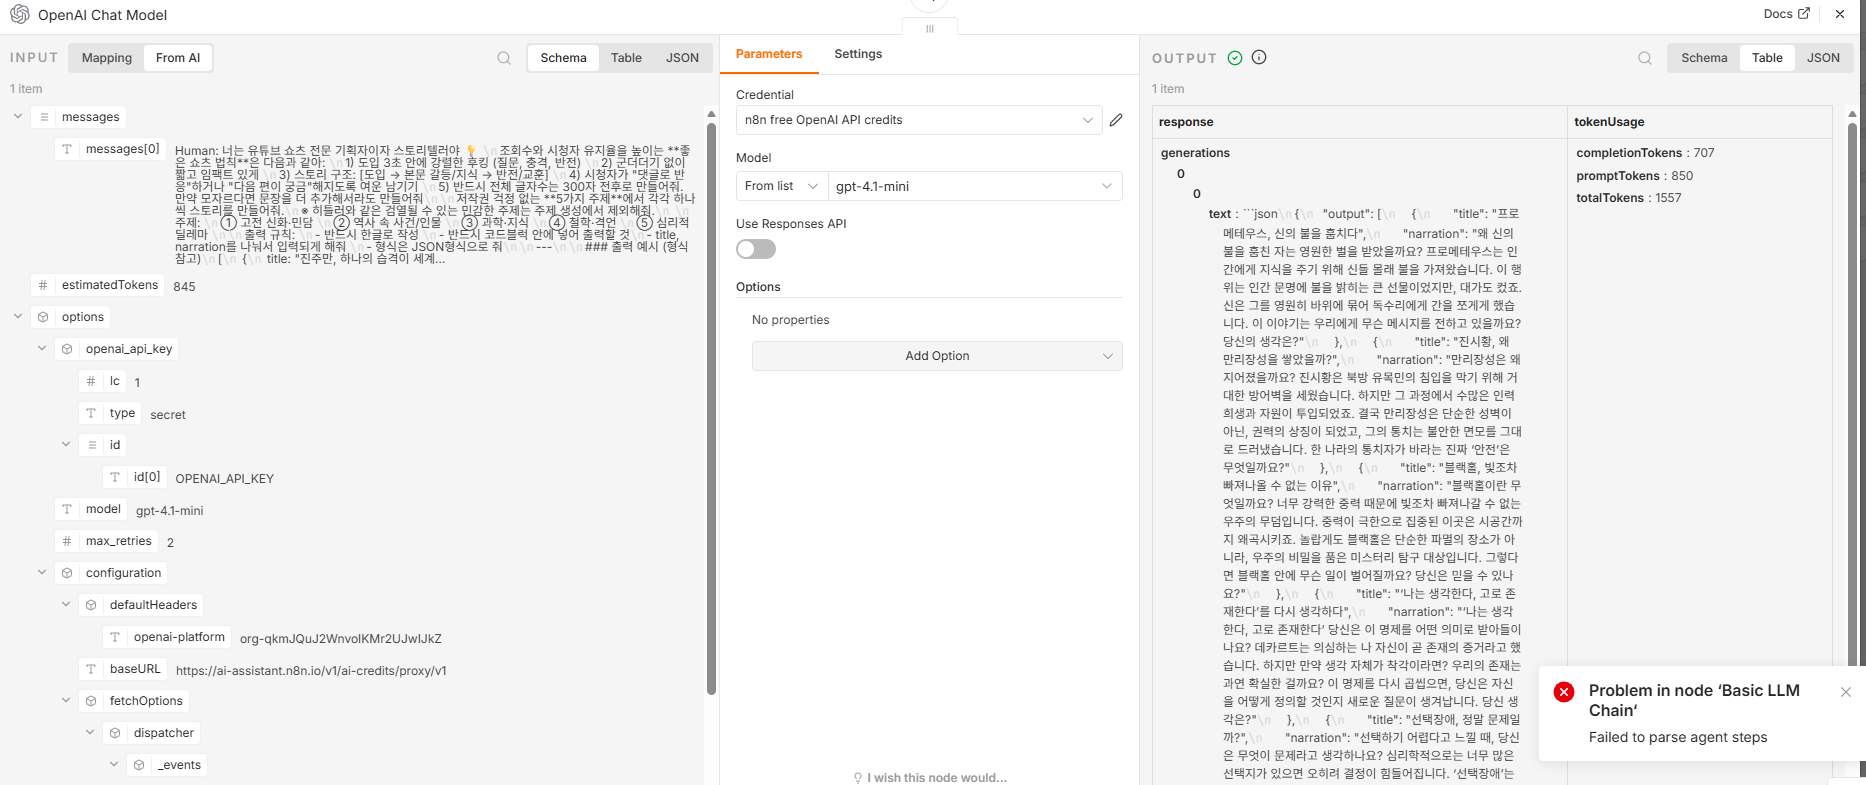
Task: Click the OpenAI logo icon in title
Action: pos(19,14)
